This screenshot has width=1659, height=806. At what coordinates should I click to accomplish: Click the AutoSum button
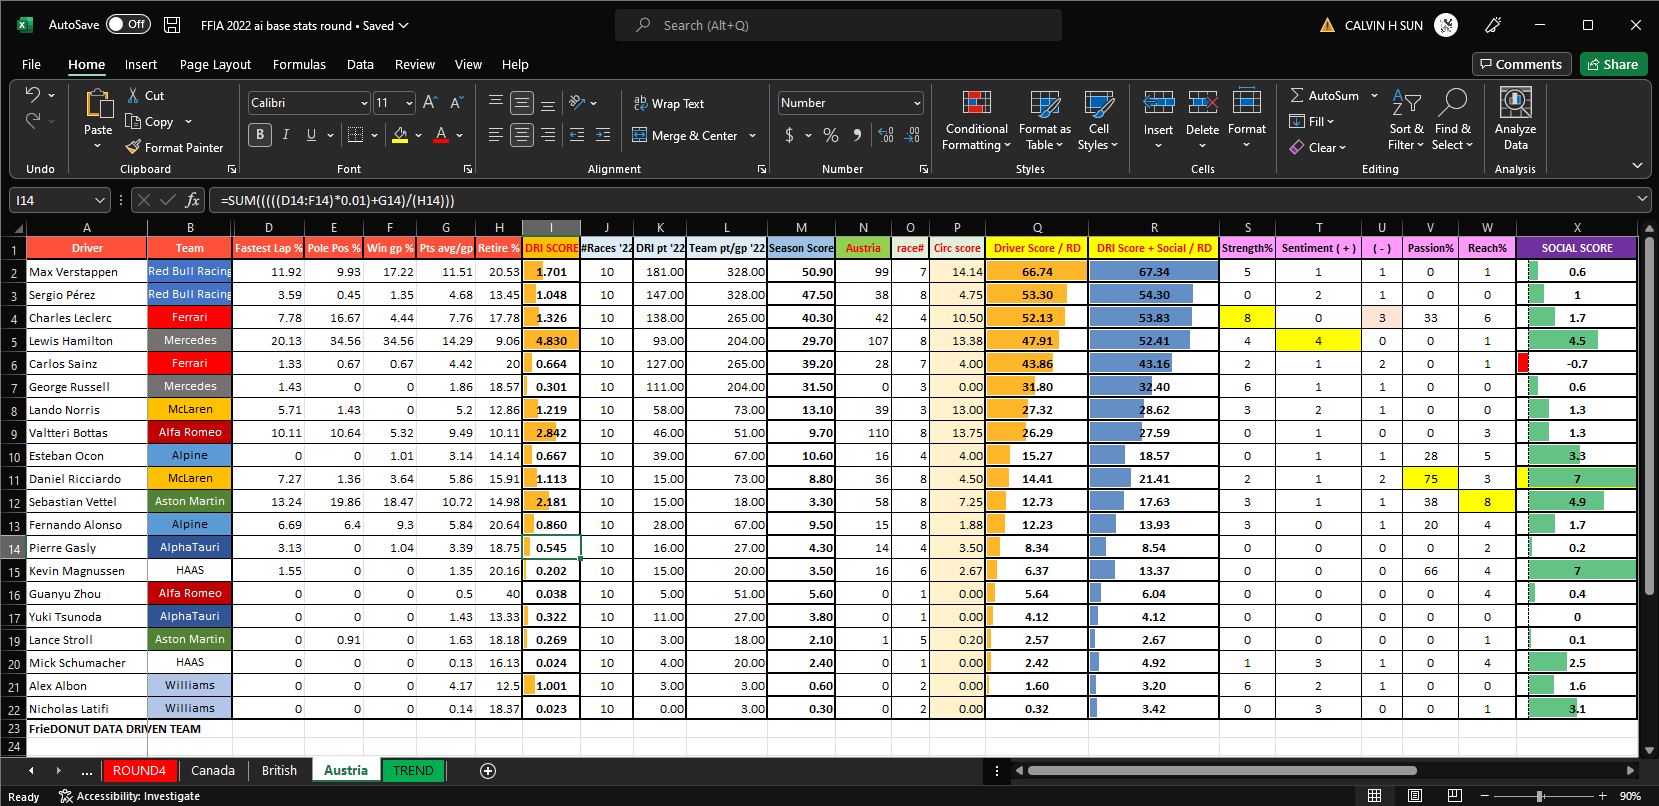(x=1324, y=95)
